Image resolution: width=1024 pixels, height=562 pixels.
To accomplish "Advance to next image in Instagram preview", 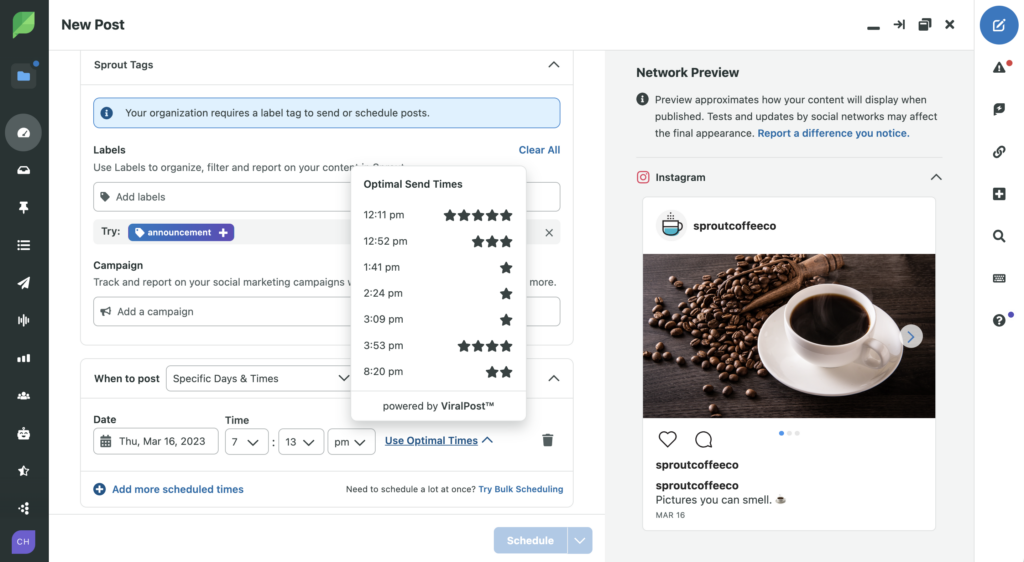I will click(x=910, y=336).
